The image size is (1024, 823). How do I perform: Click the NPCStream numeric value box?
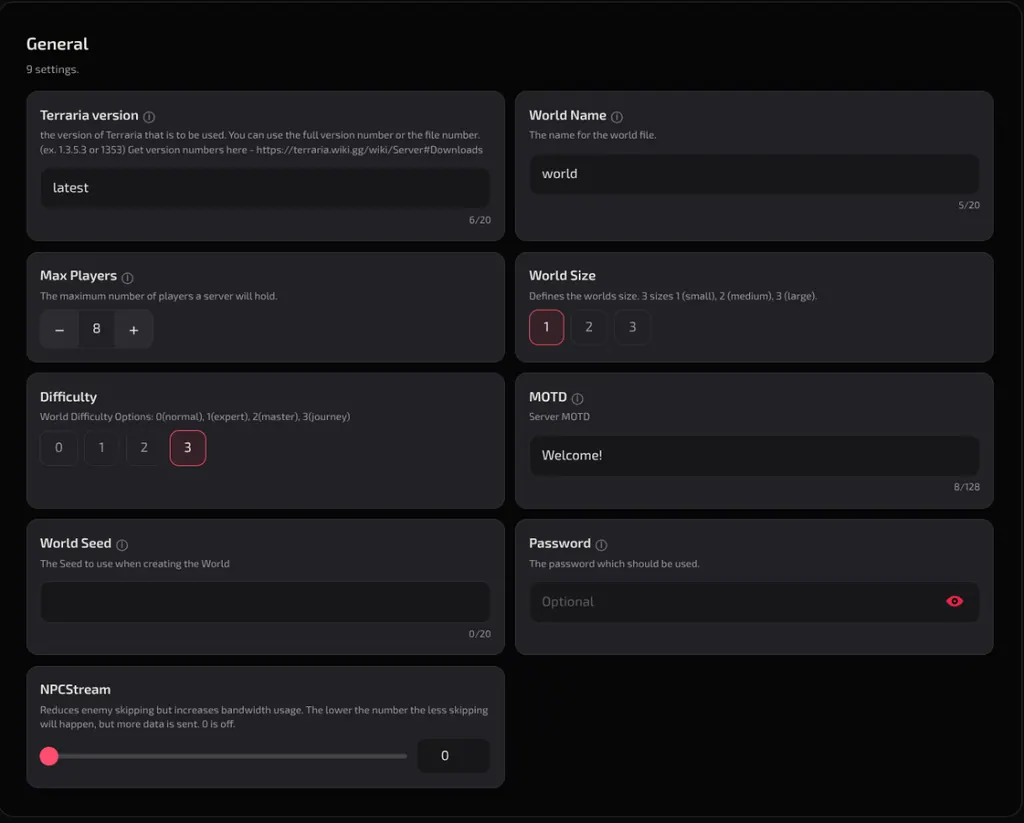coord(453,756)
